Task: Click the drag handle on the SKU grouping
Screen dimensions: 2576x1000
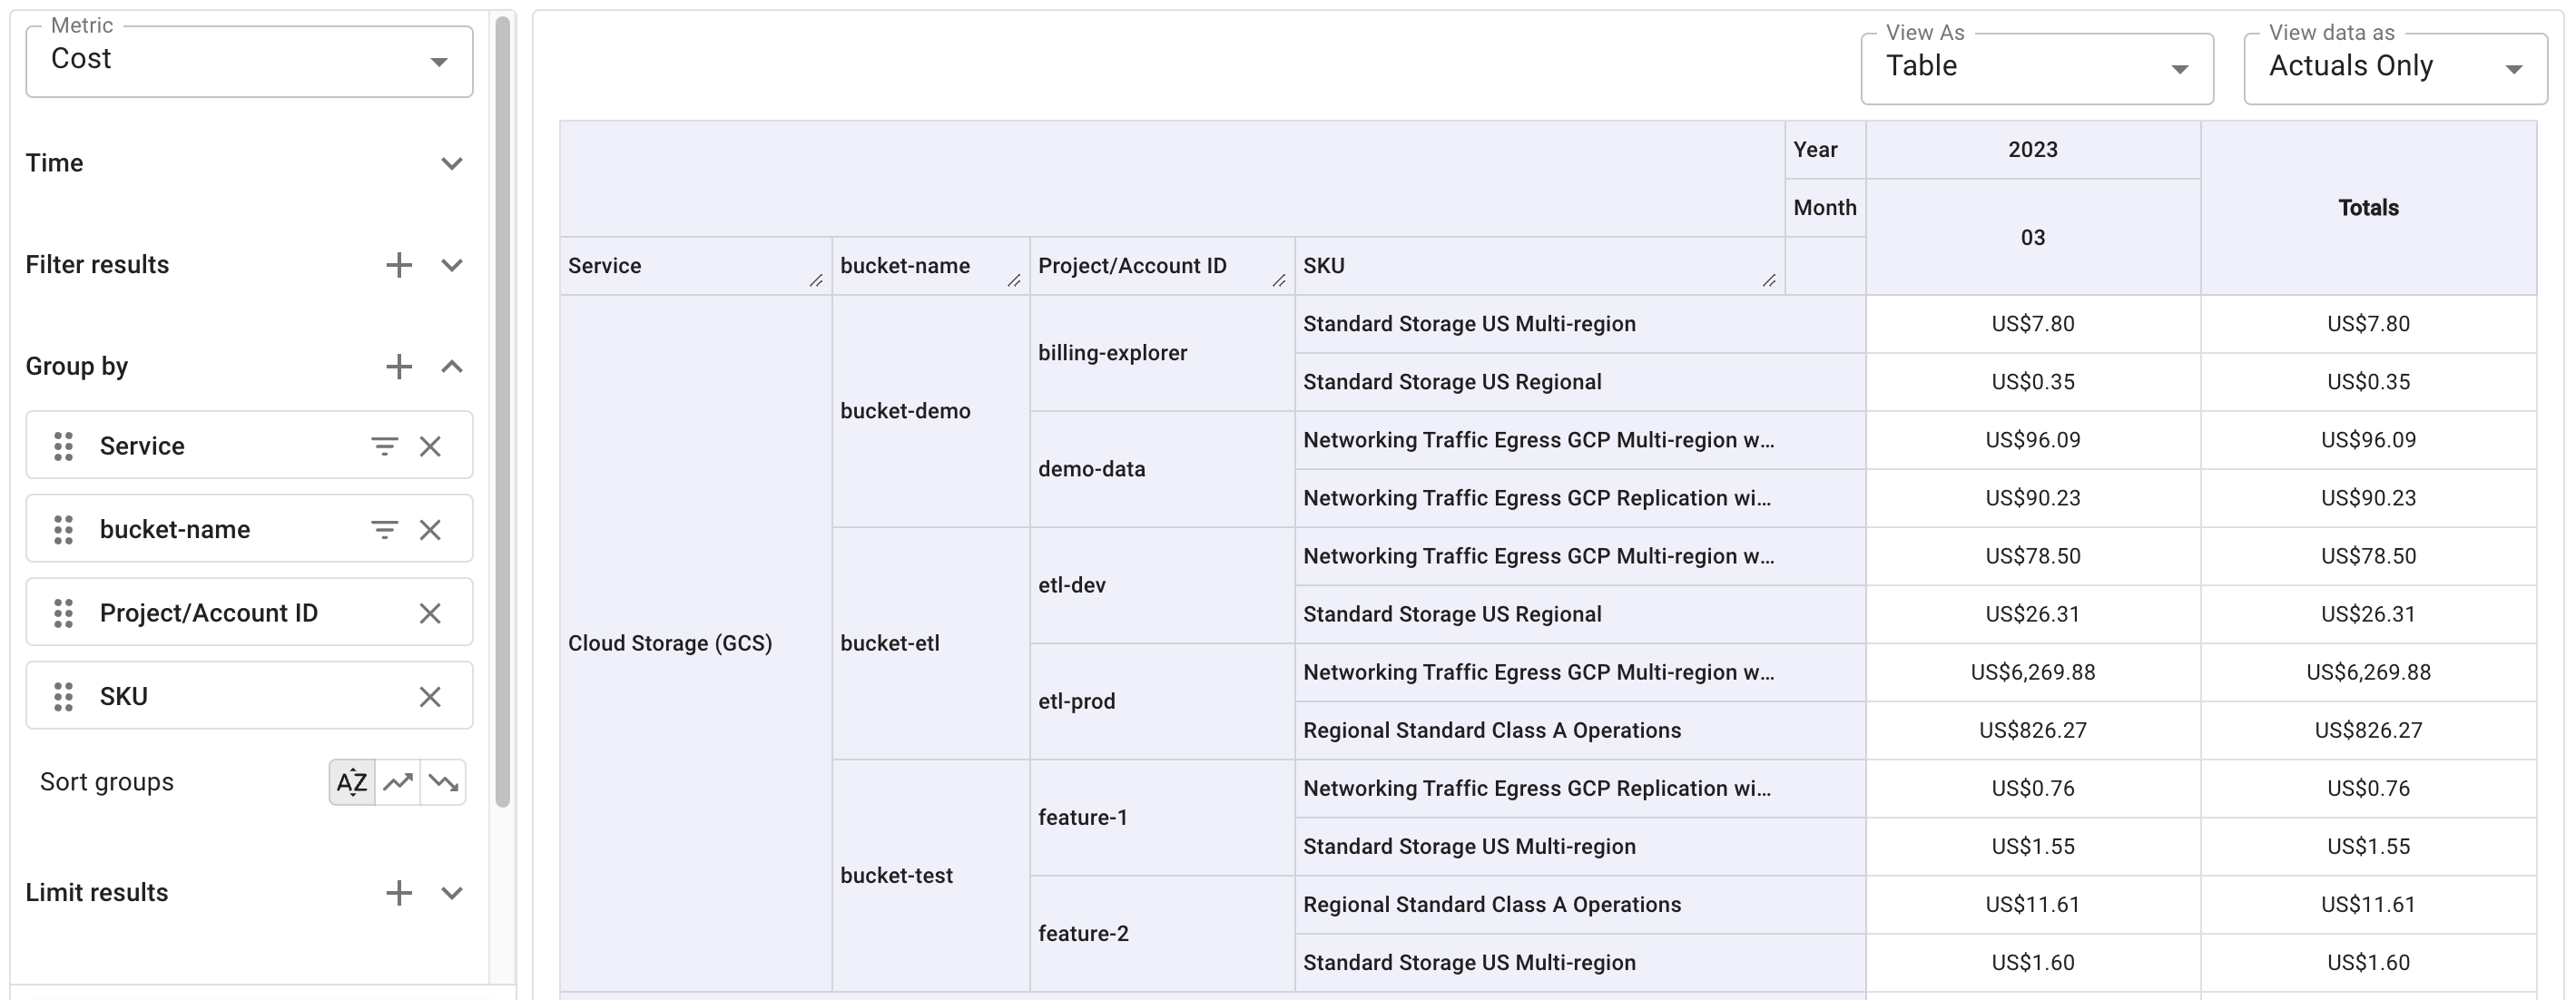Action: 63,695
